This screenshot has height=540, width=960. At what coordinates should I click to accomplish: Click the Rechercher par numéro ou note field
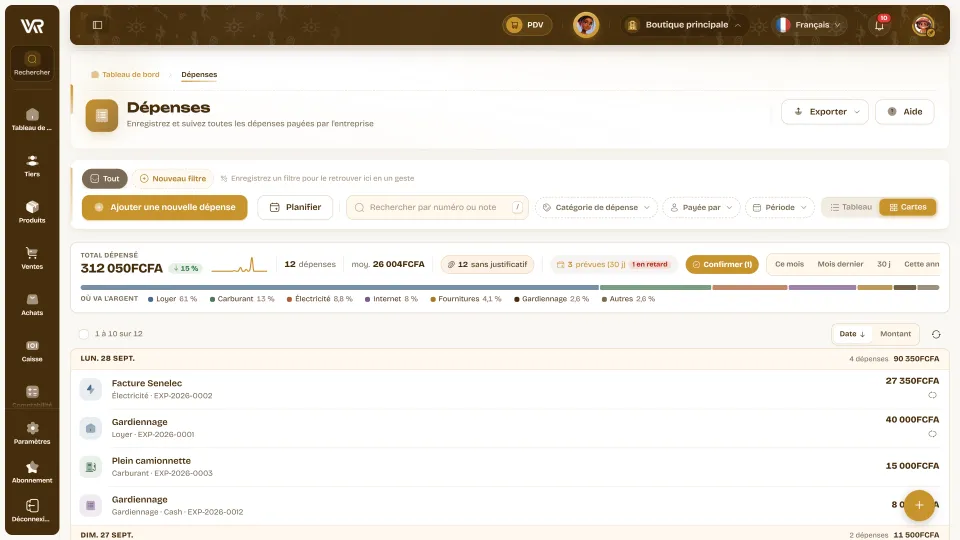click(x=437, y=208)
